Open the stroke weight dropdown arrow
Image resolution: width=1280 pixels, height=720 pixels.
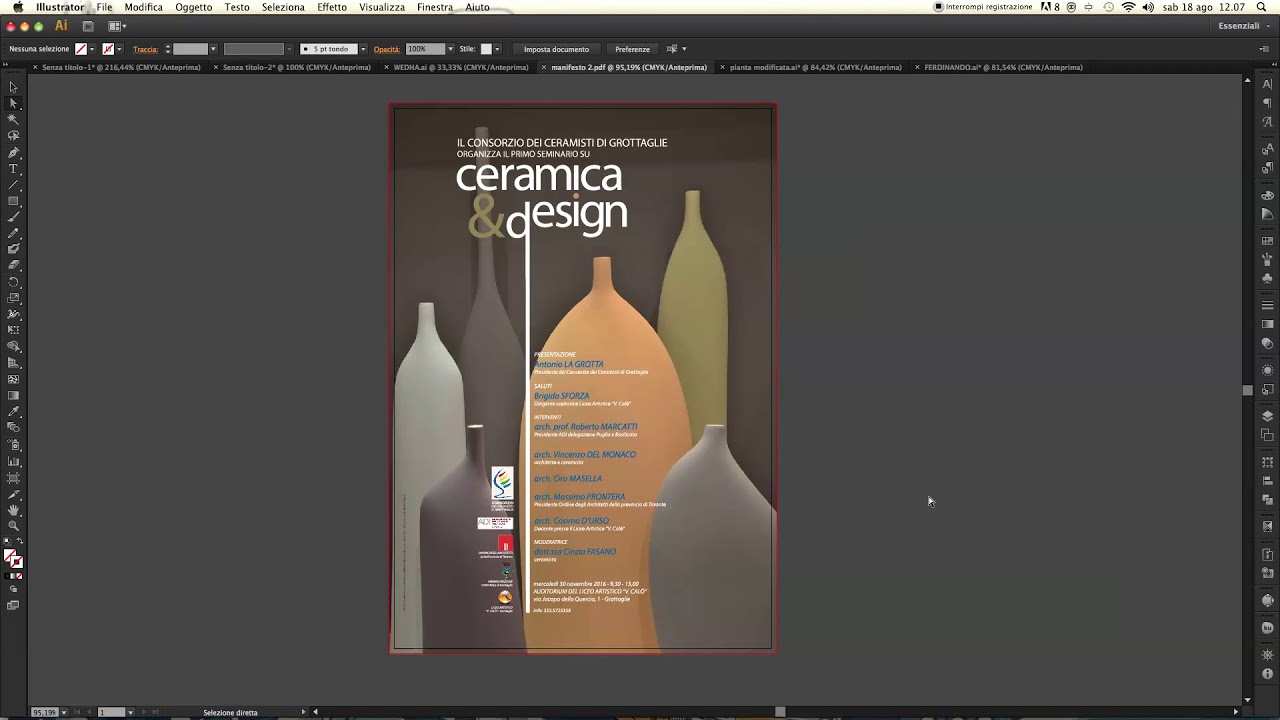coord(213,49)
